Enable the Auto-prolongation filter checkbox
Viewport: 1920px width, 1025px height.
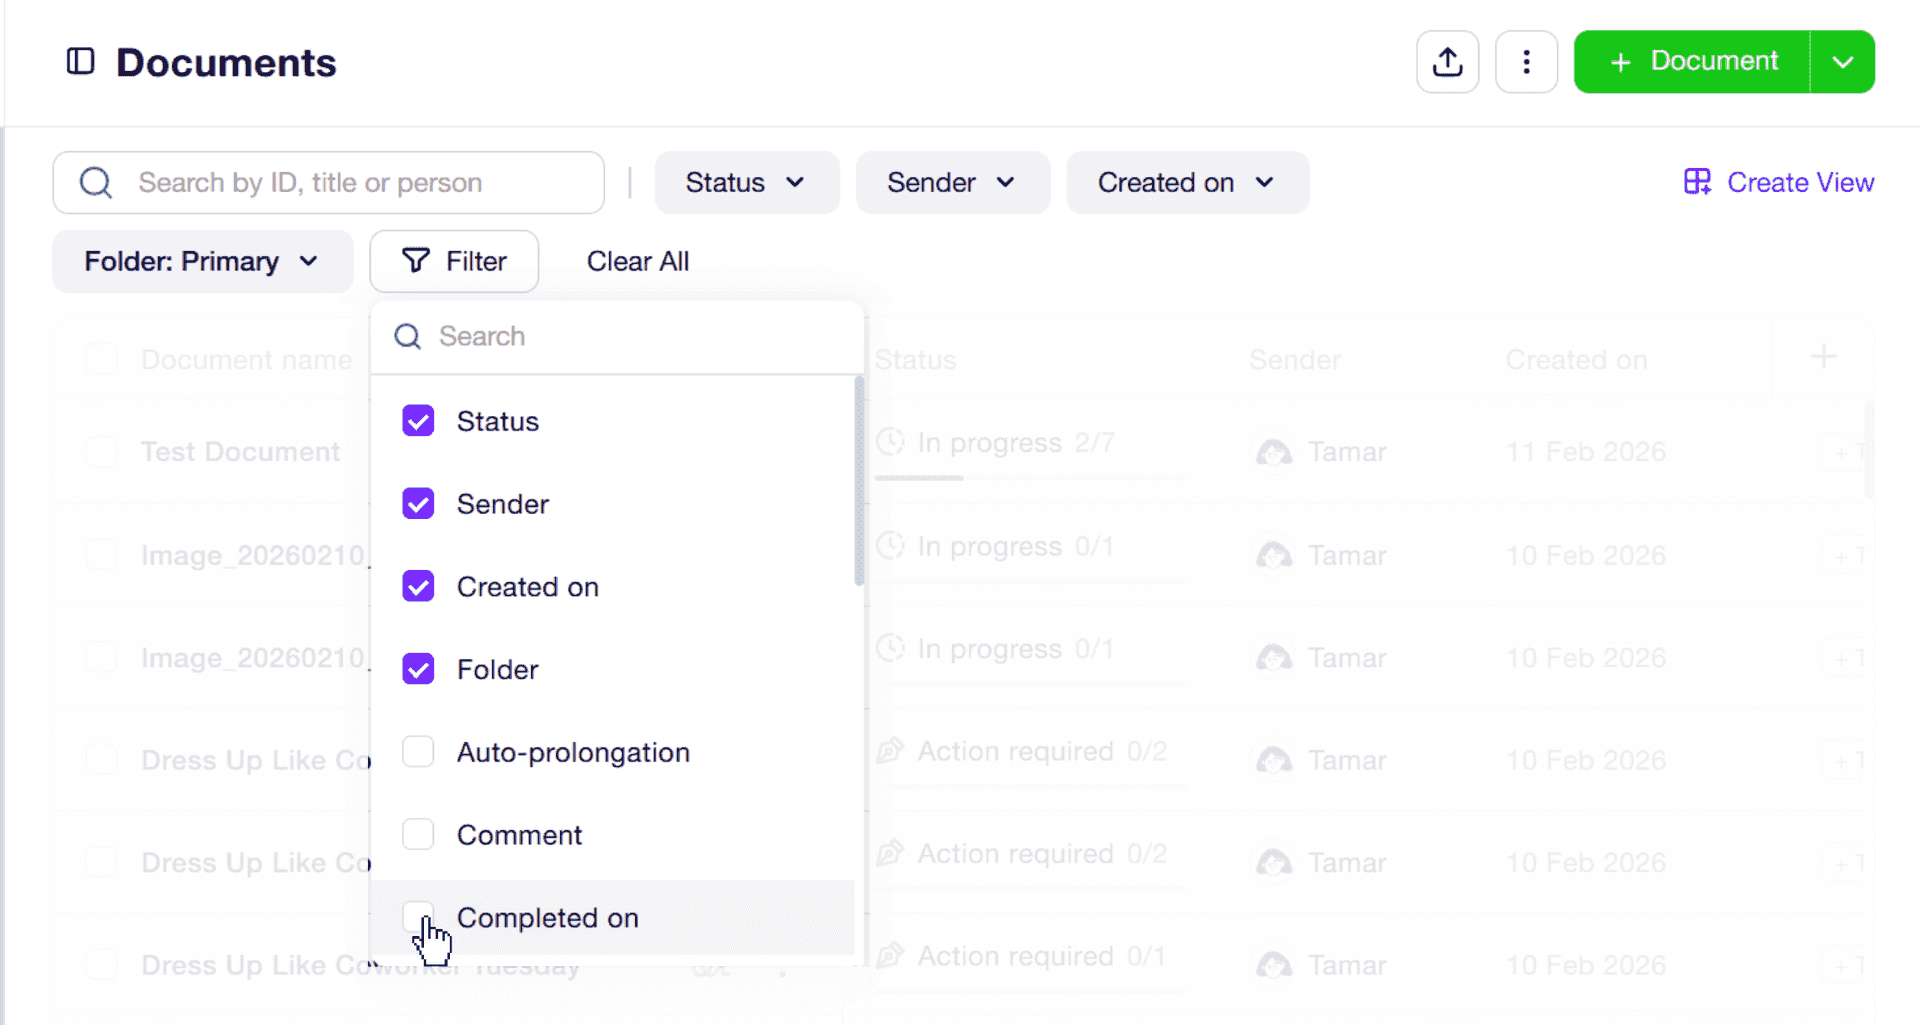click(418, 752)
